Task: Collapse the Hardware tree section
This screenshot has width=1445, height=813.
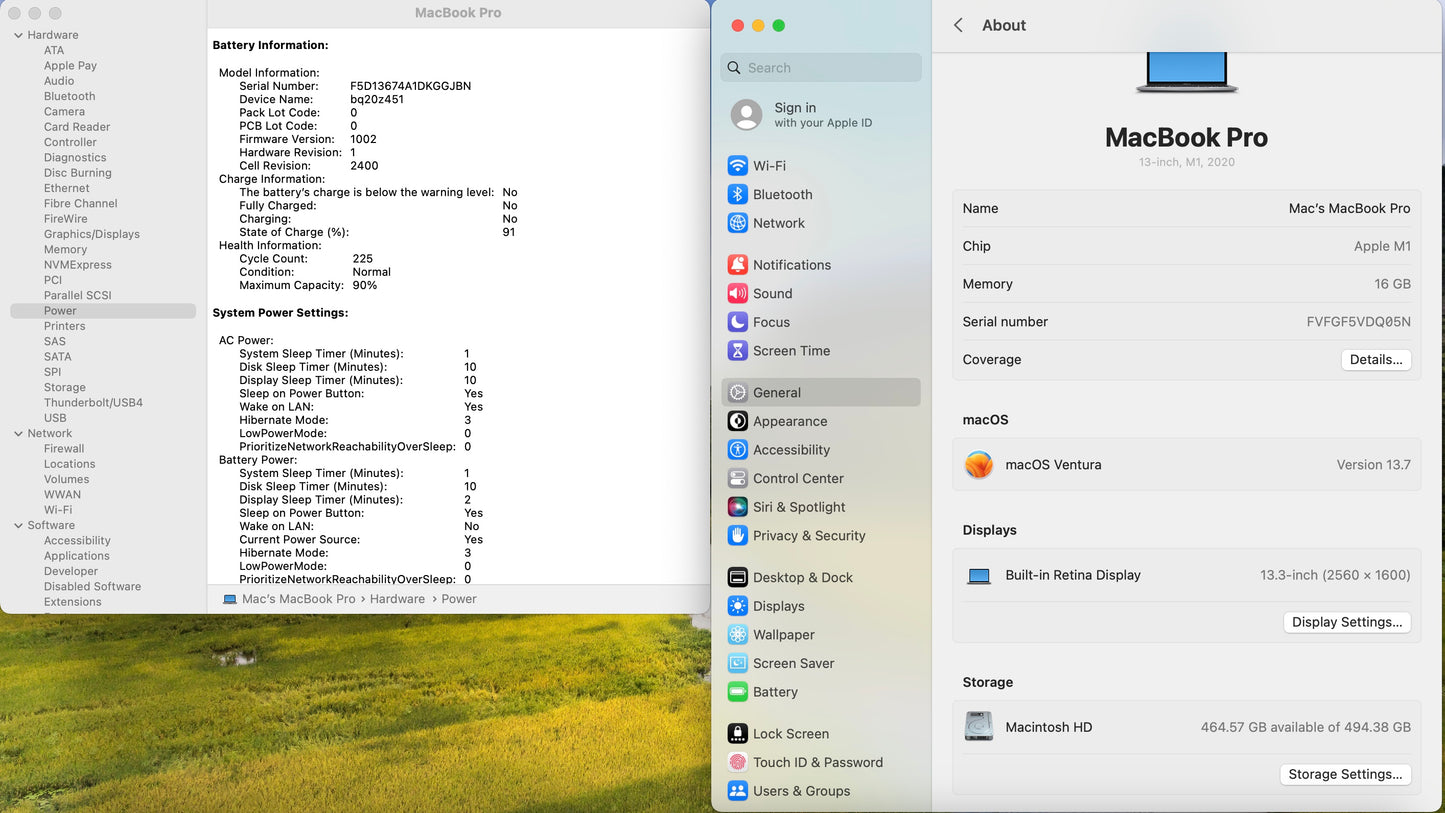Action: pyautogui.click(x=18, y=35)
